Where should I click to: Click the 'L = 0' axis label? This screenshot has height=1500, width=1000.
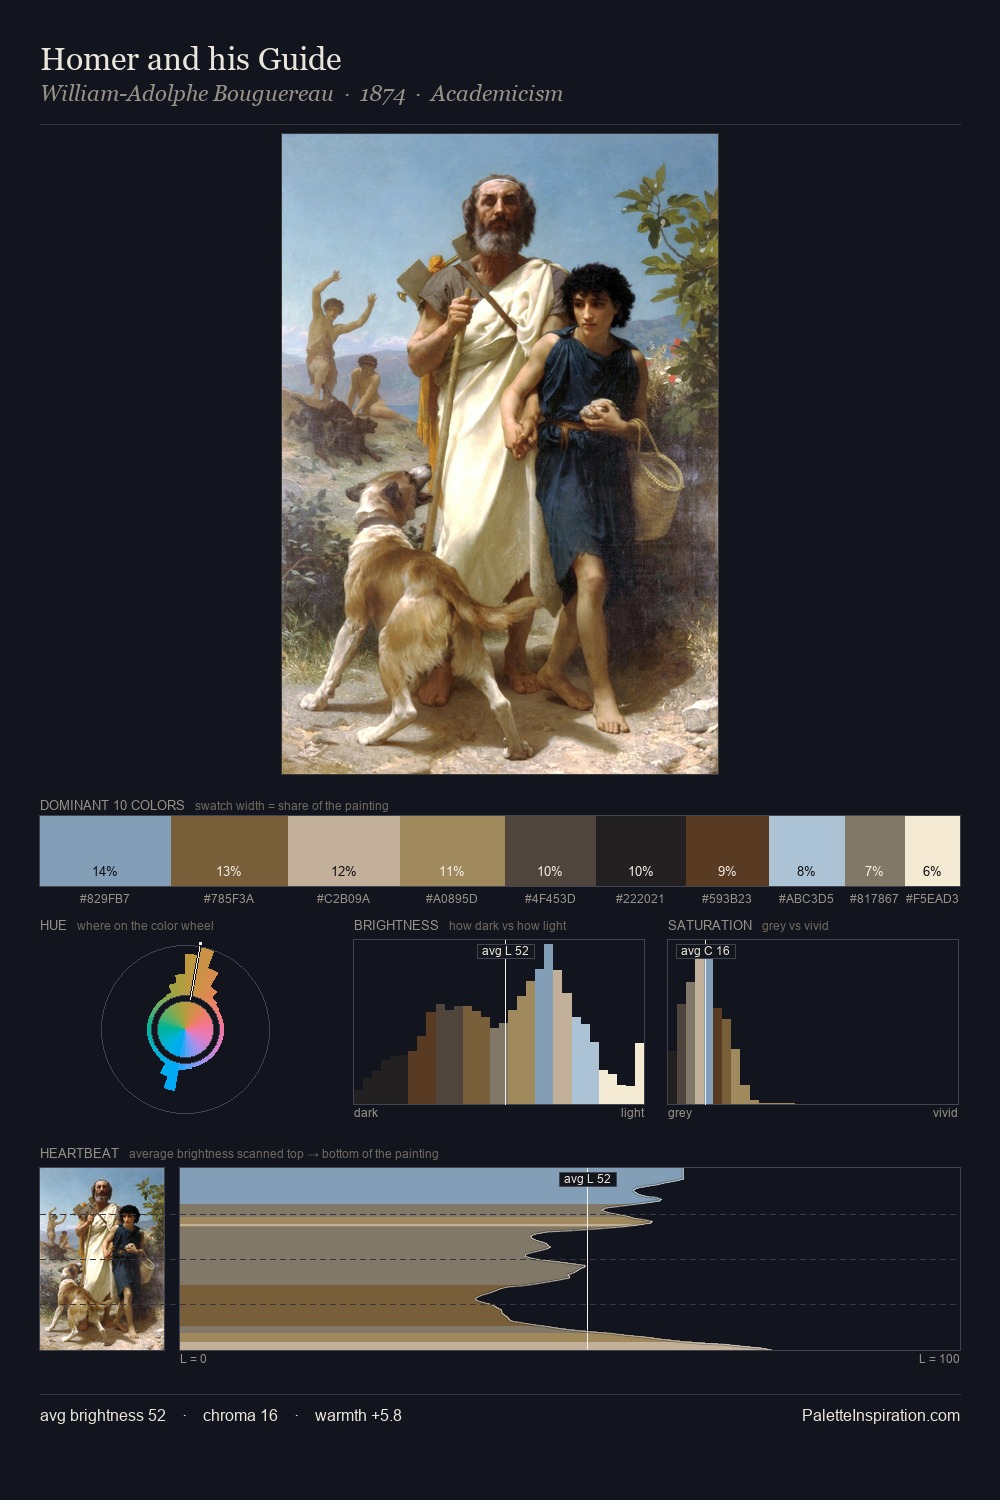coord(193,1359)
